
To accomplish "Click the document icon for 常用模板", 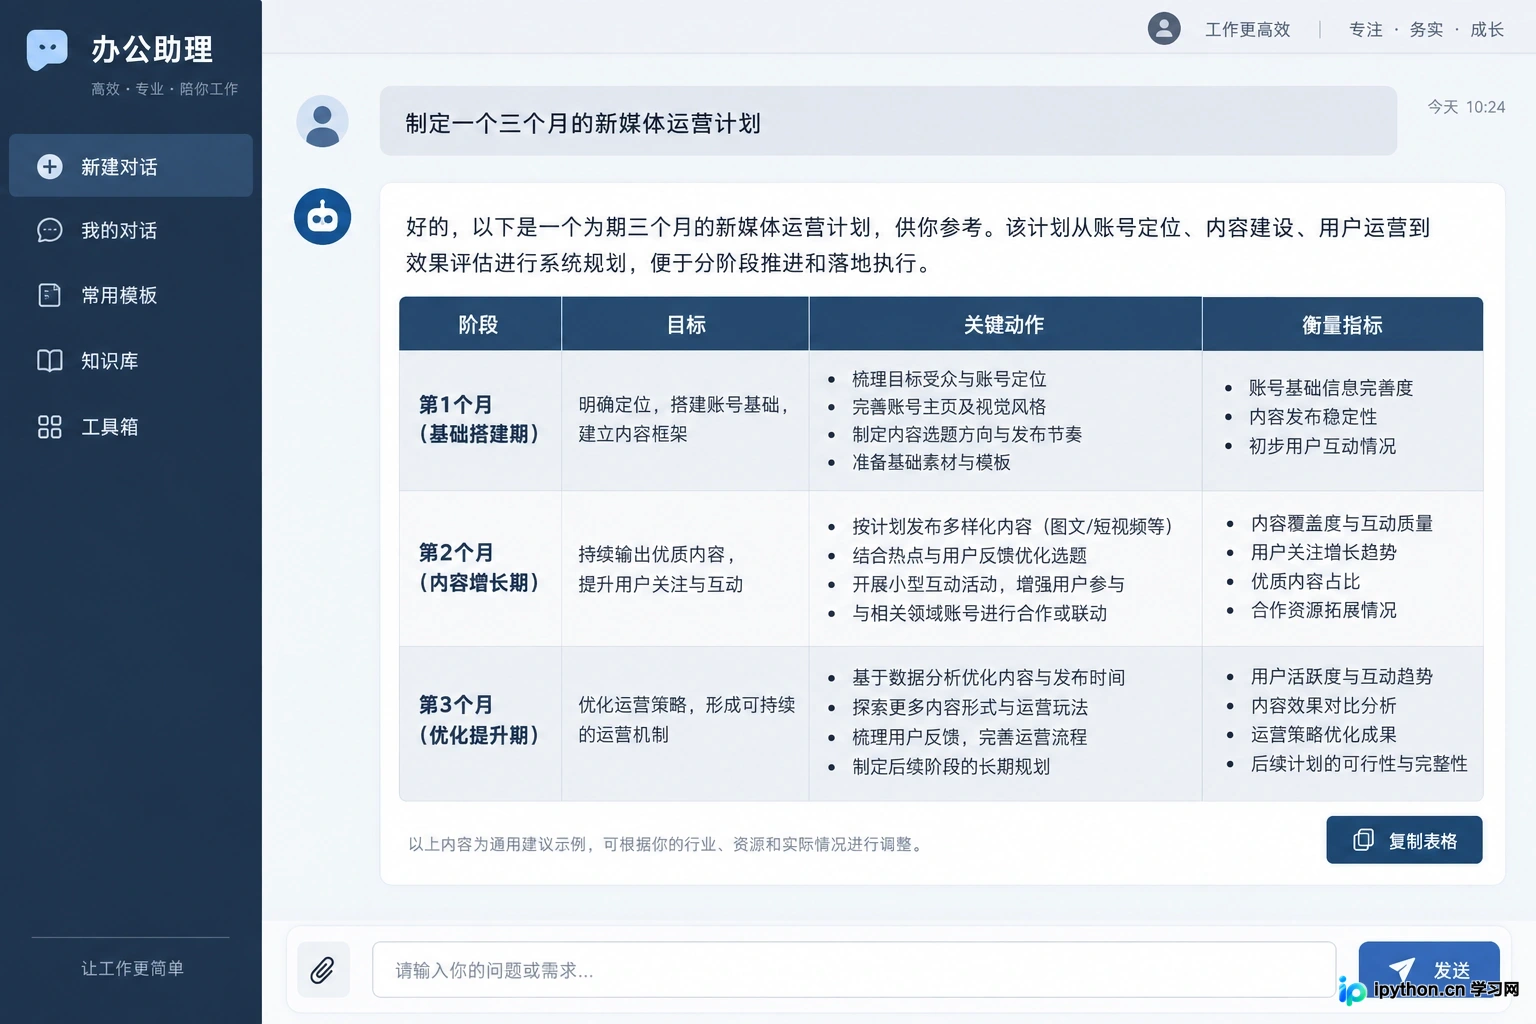I will (50, 295).
